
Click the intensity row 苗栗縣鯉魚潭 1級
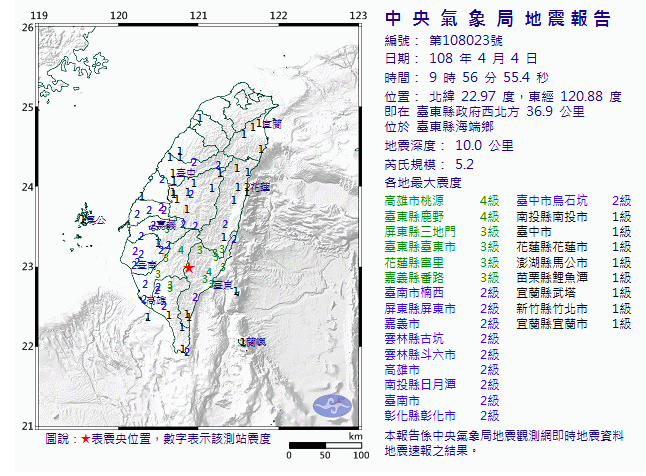(574, 277)
